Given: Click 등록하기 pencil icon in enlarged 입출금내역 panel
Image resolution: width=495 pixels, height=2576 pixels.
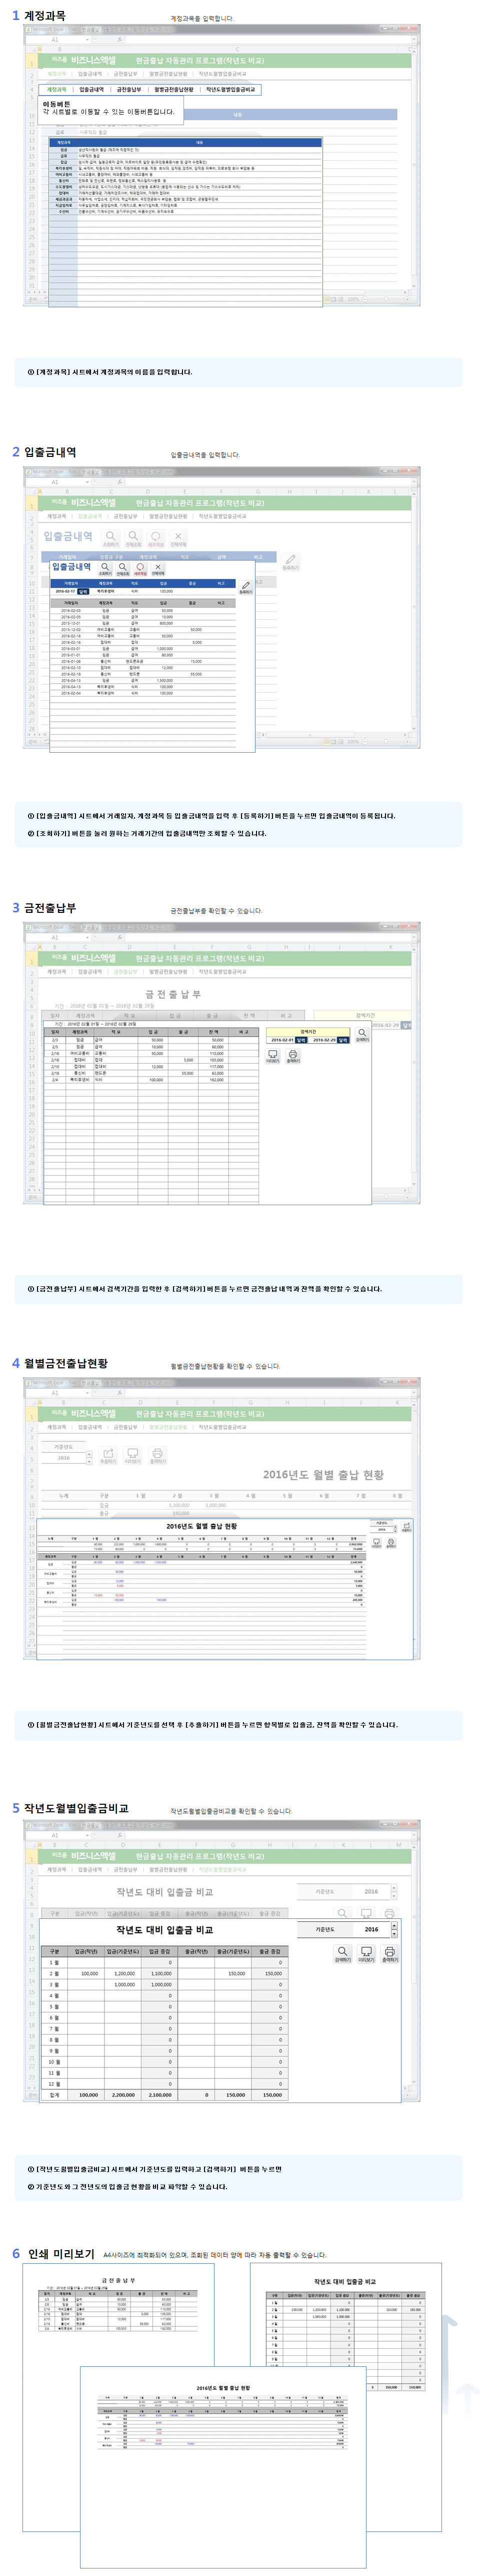Looking at the screenshot, I should click(x=246, y=587).
